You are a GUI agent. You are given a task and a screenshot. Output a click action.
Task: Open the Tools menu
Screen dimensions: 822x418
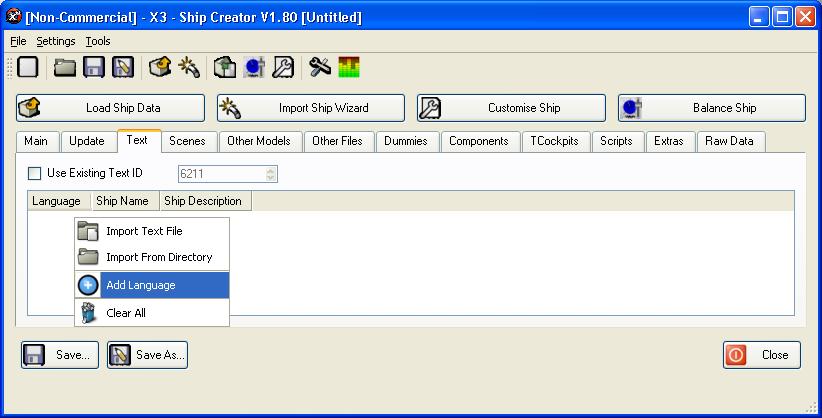pyautogui.click(x=98, y=41)
